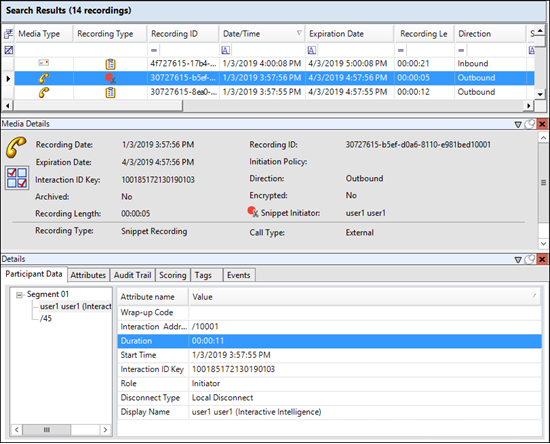Click the results grid scroll left arrow

[8, 106]
